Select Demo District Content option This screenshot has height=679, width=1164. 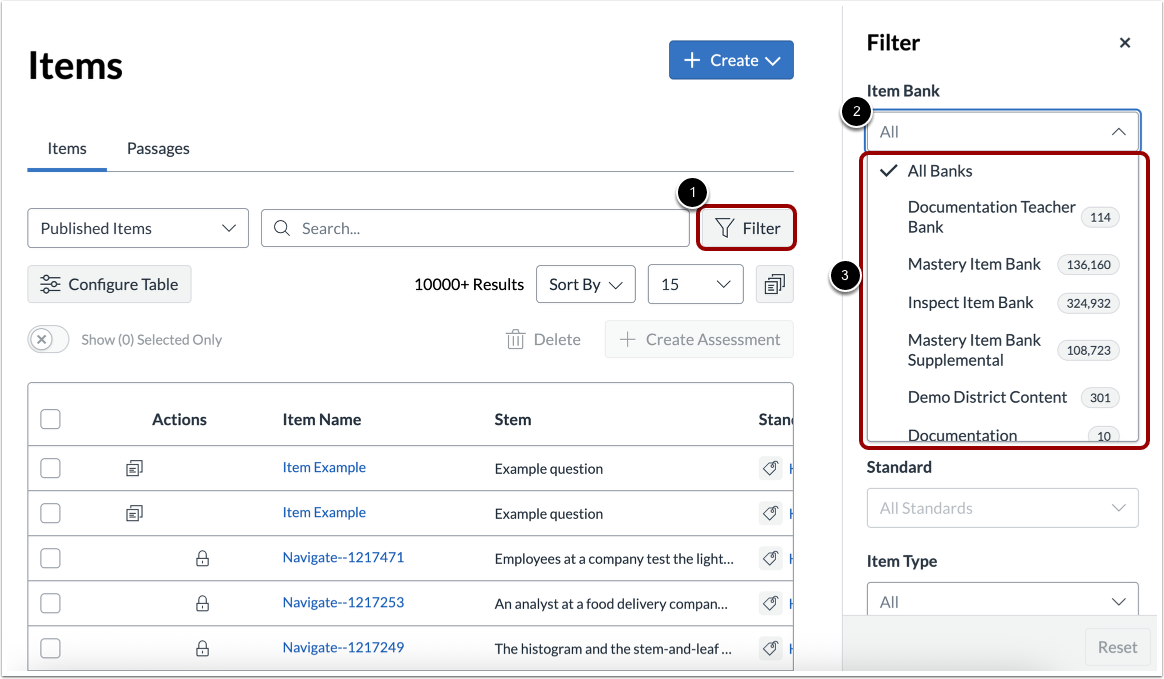(1002, 397)
